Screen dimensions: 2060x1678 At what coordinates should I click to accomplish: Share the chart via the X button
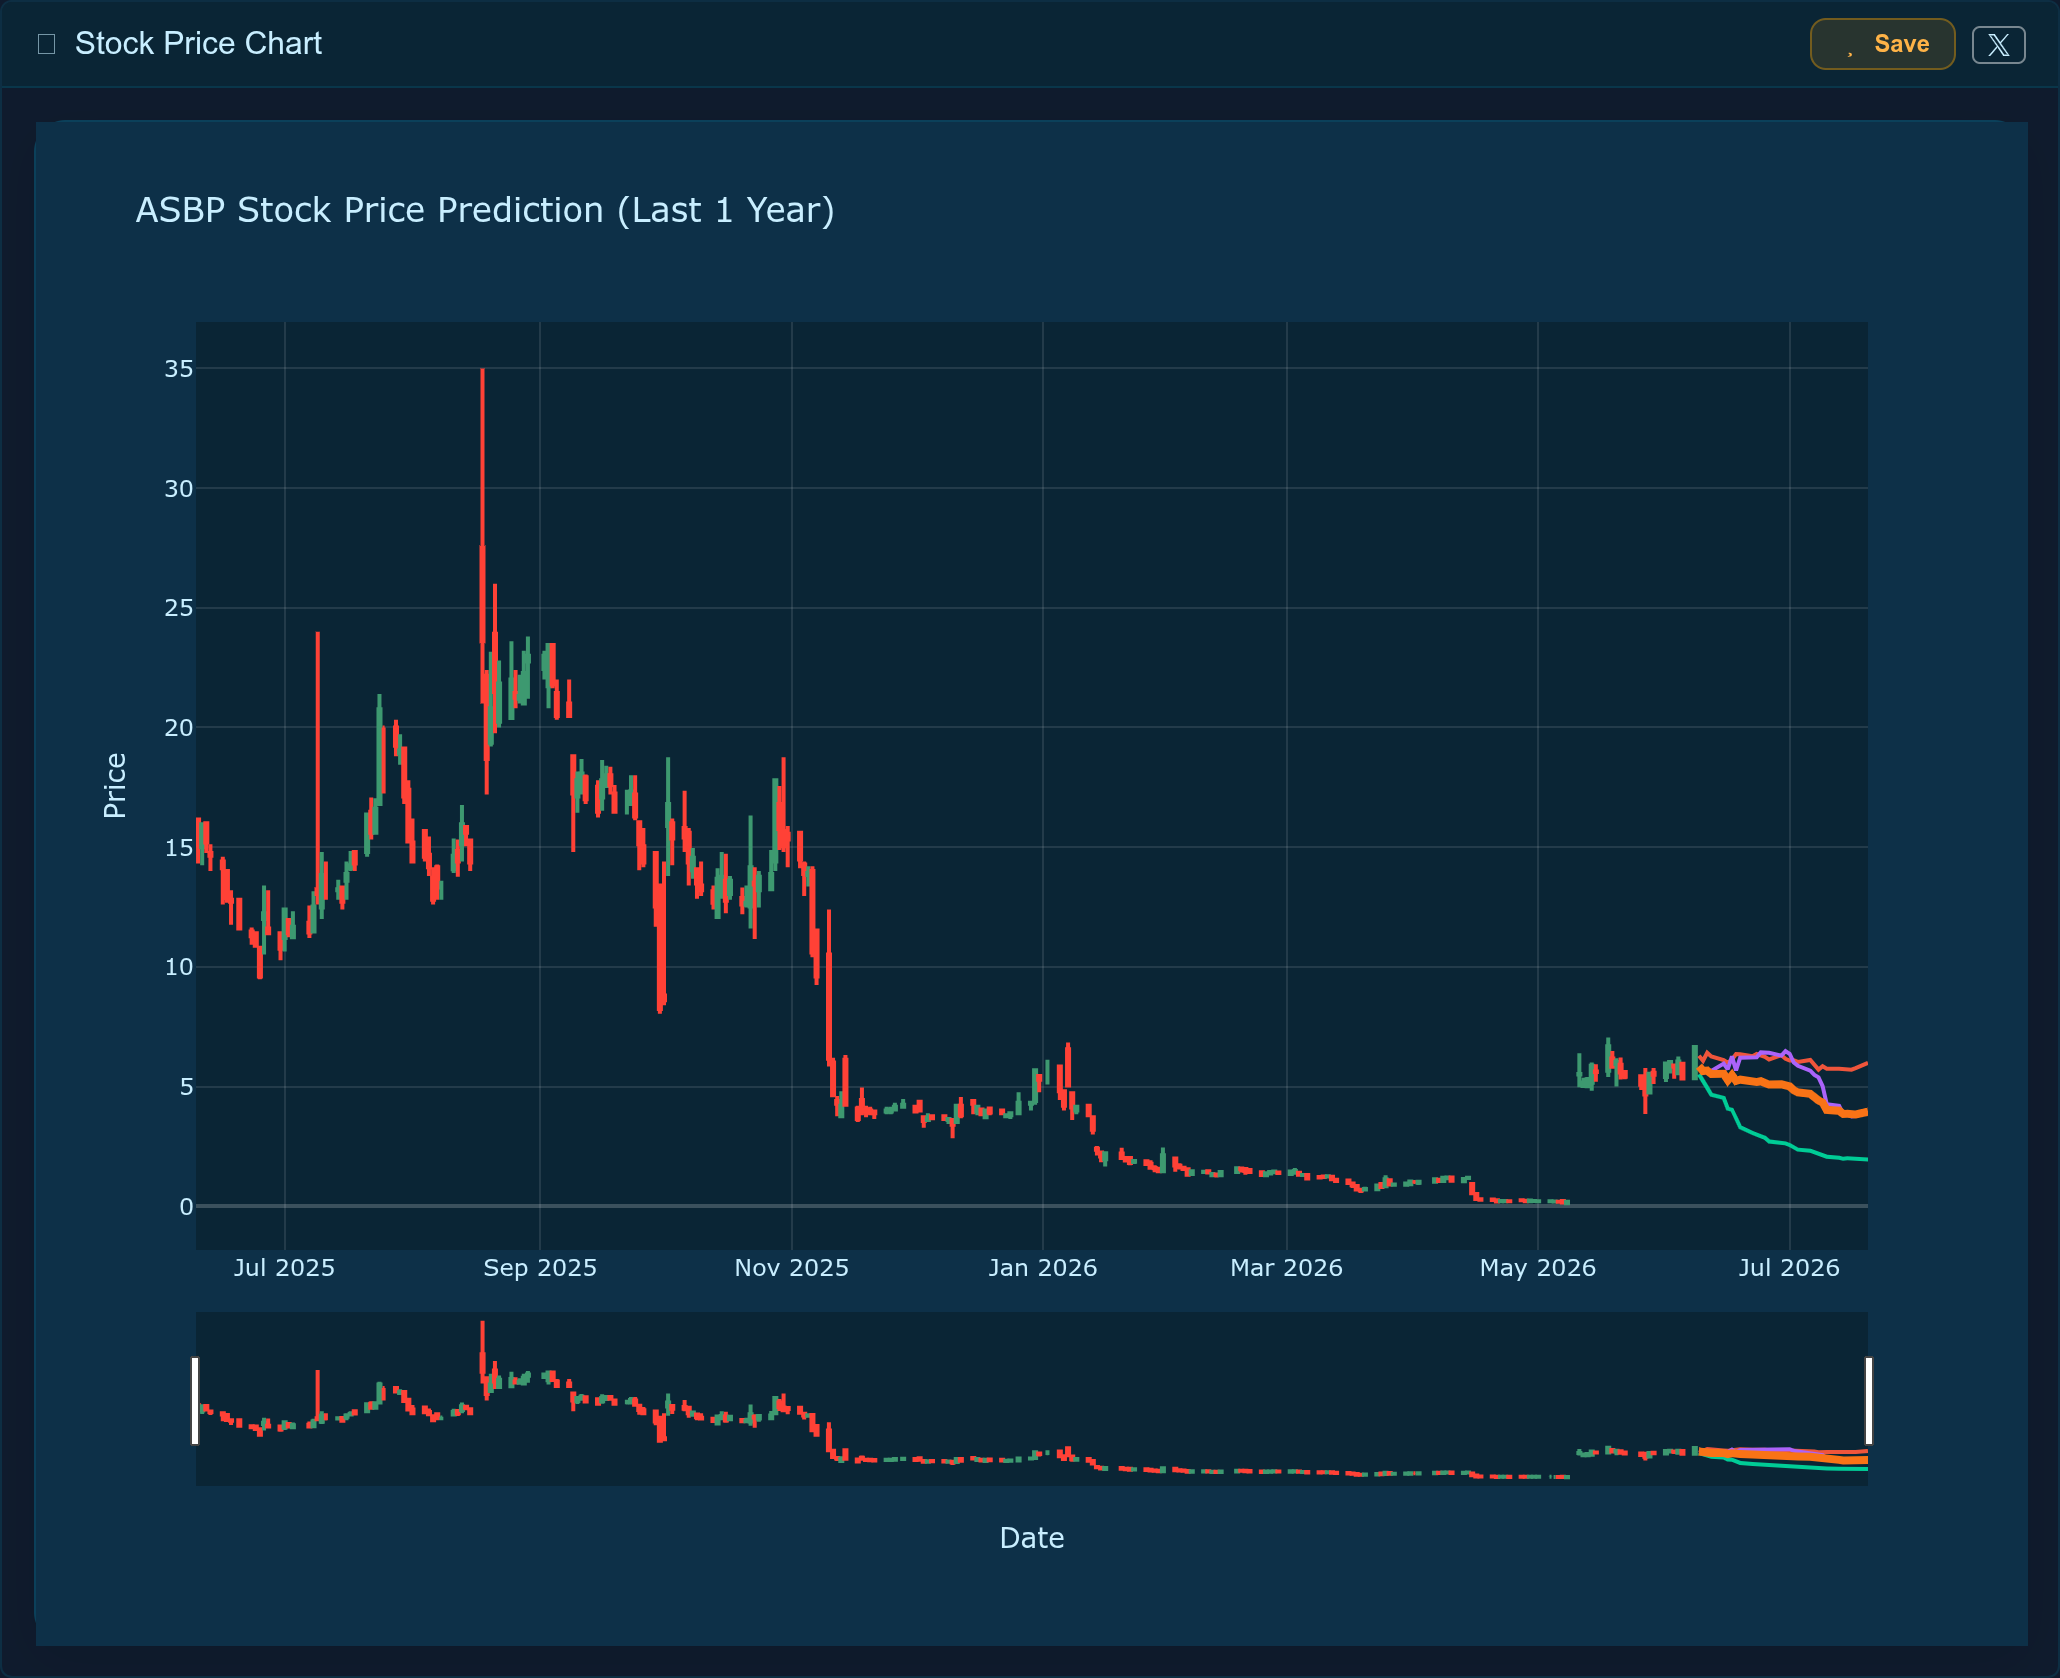(1998, 45)
